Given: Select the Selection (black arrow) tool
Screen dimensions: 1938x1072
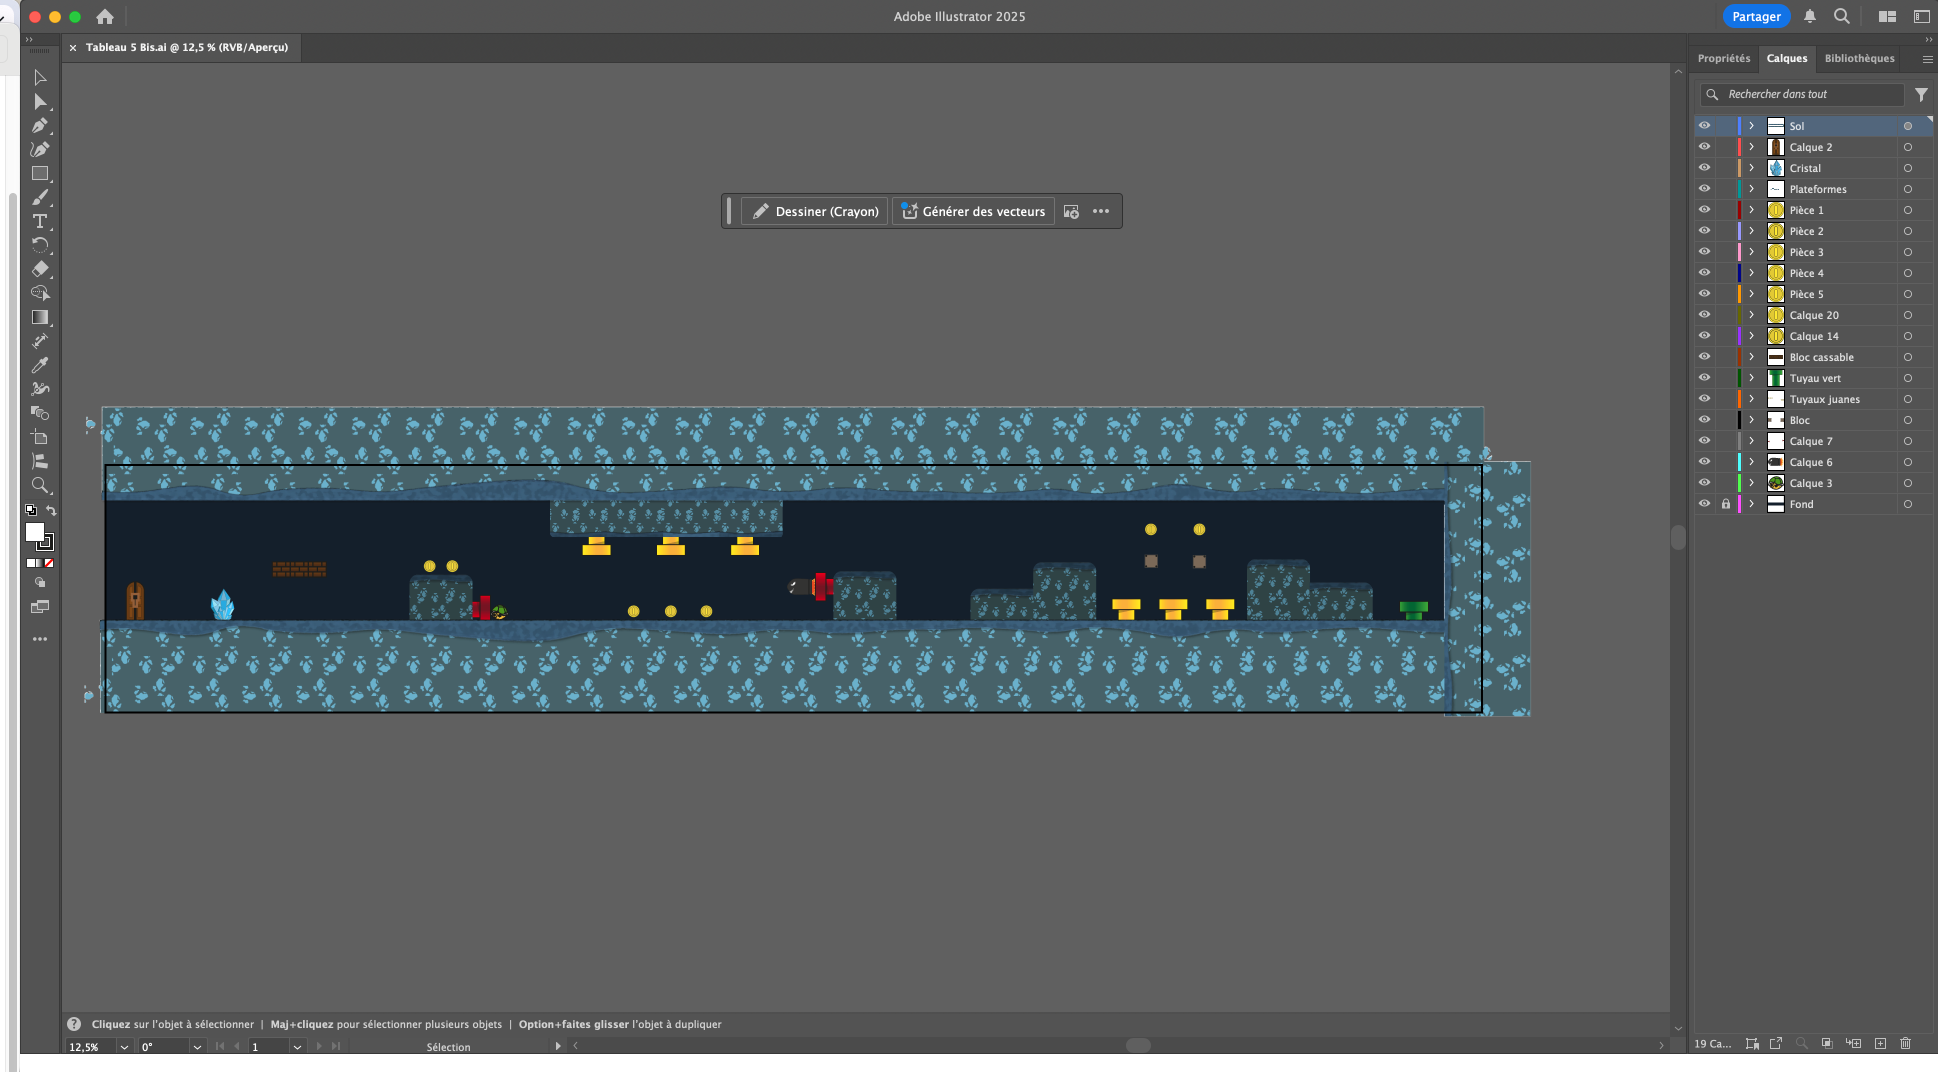Looking at the screenshot, I should click(40, 77).
